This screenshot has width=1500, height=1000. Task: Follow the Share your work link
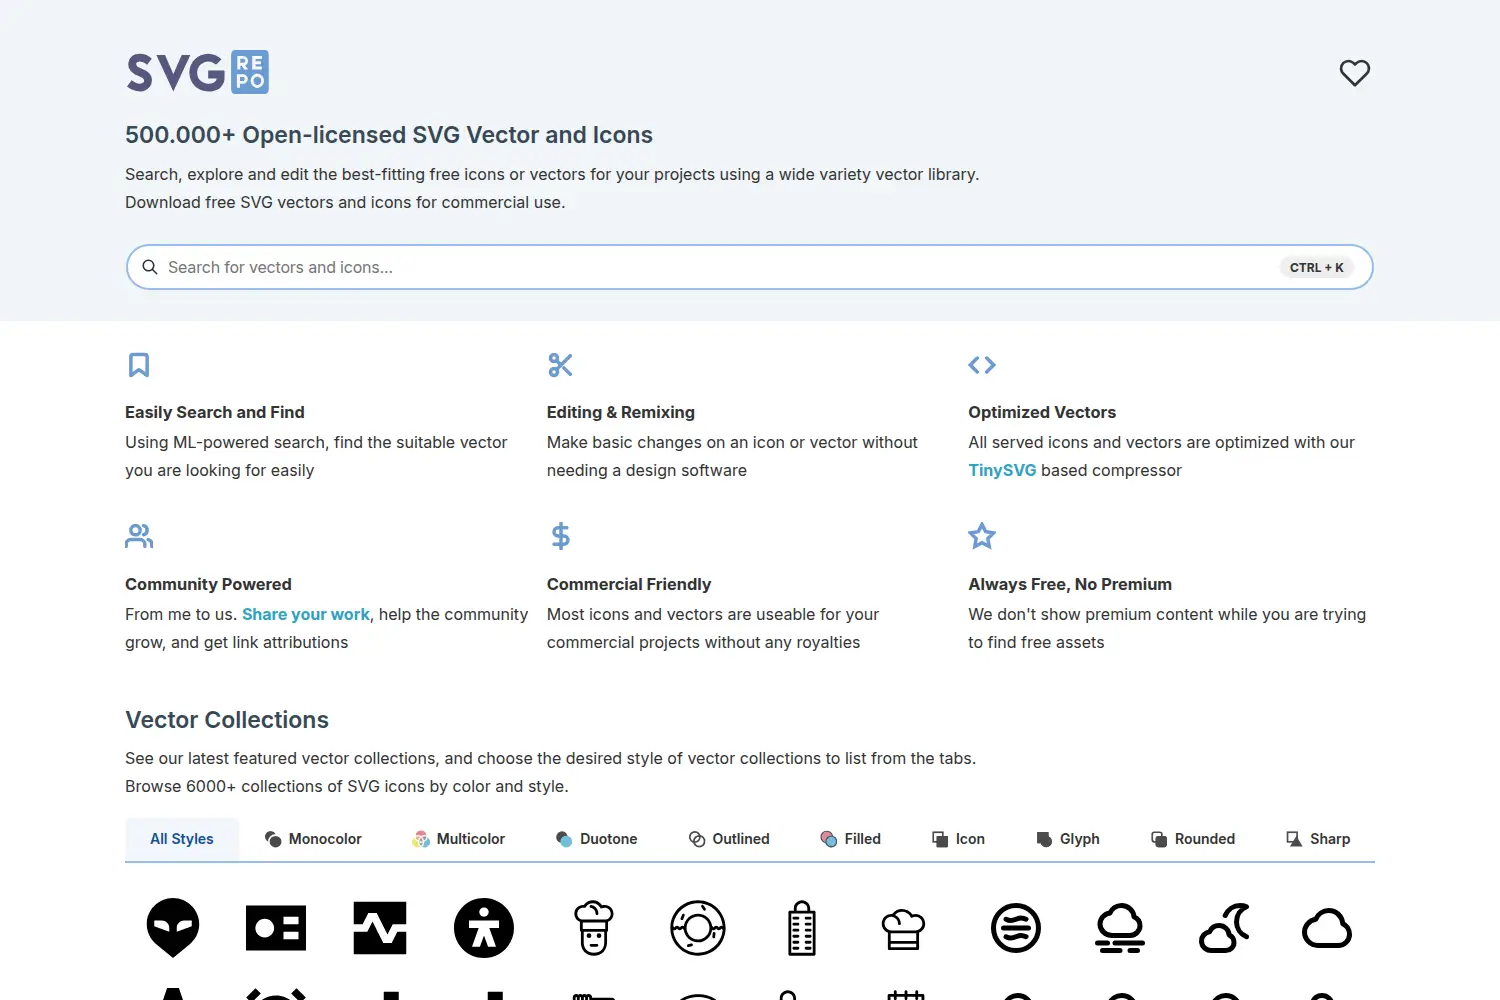pyautogui.click(x=306, y=614)
